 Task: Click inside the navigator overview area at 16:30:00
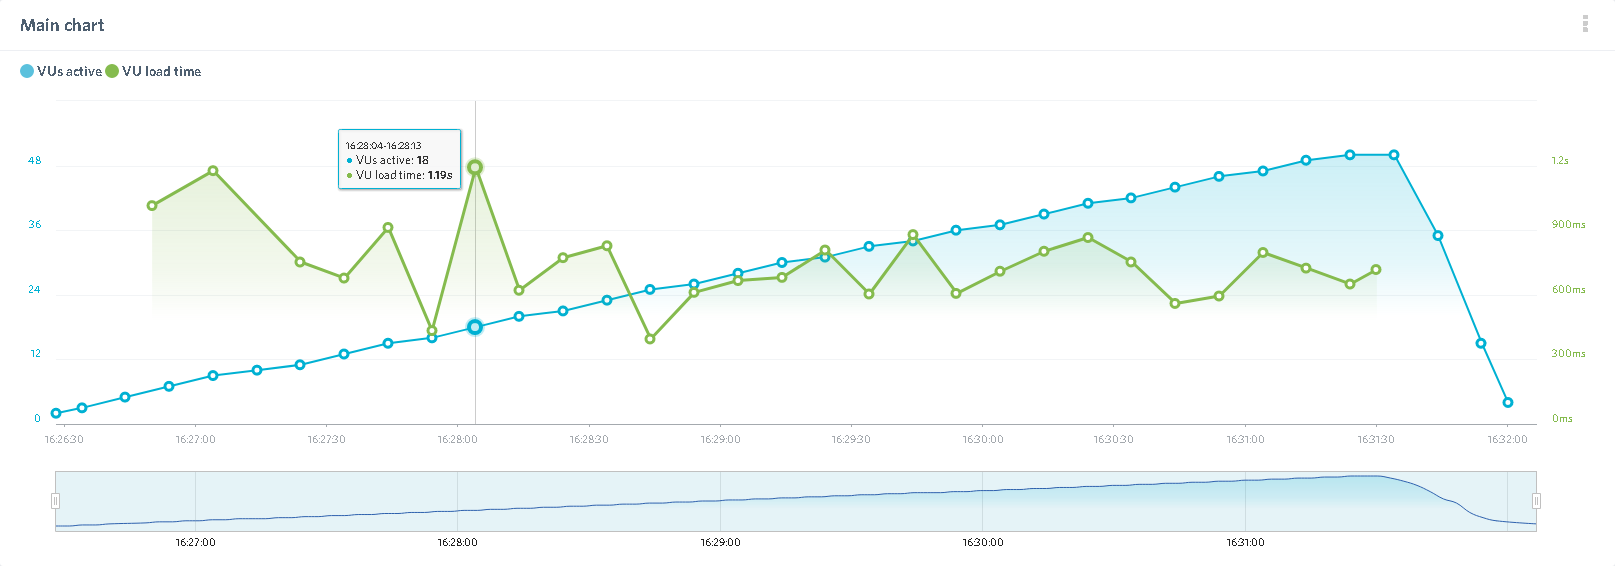coord(983,500)
